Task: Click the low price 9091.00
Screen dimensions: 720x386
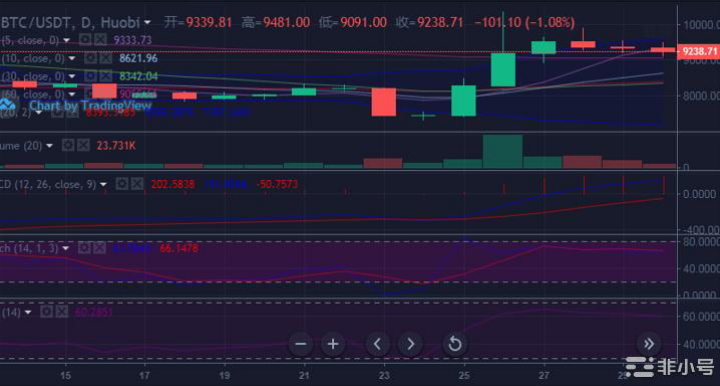Action: 363,22
